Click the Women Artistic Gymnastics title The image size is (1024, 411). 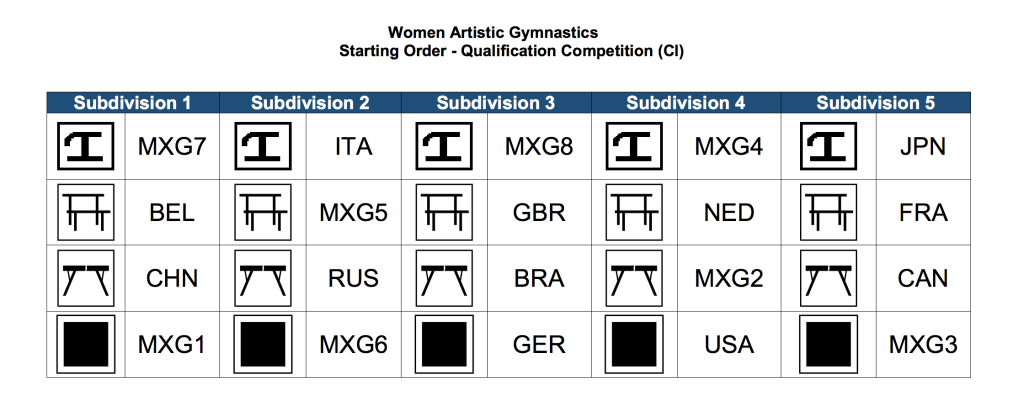pos(492,32)
